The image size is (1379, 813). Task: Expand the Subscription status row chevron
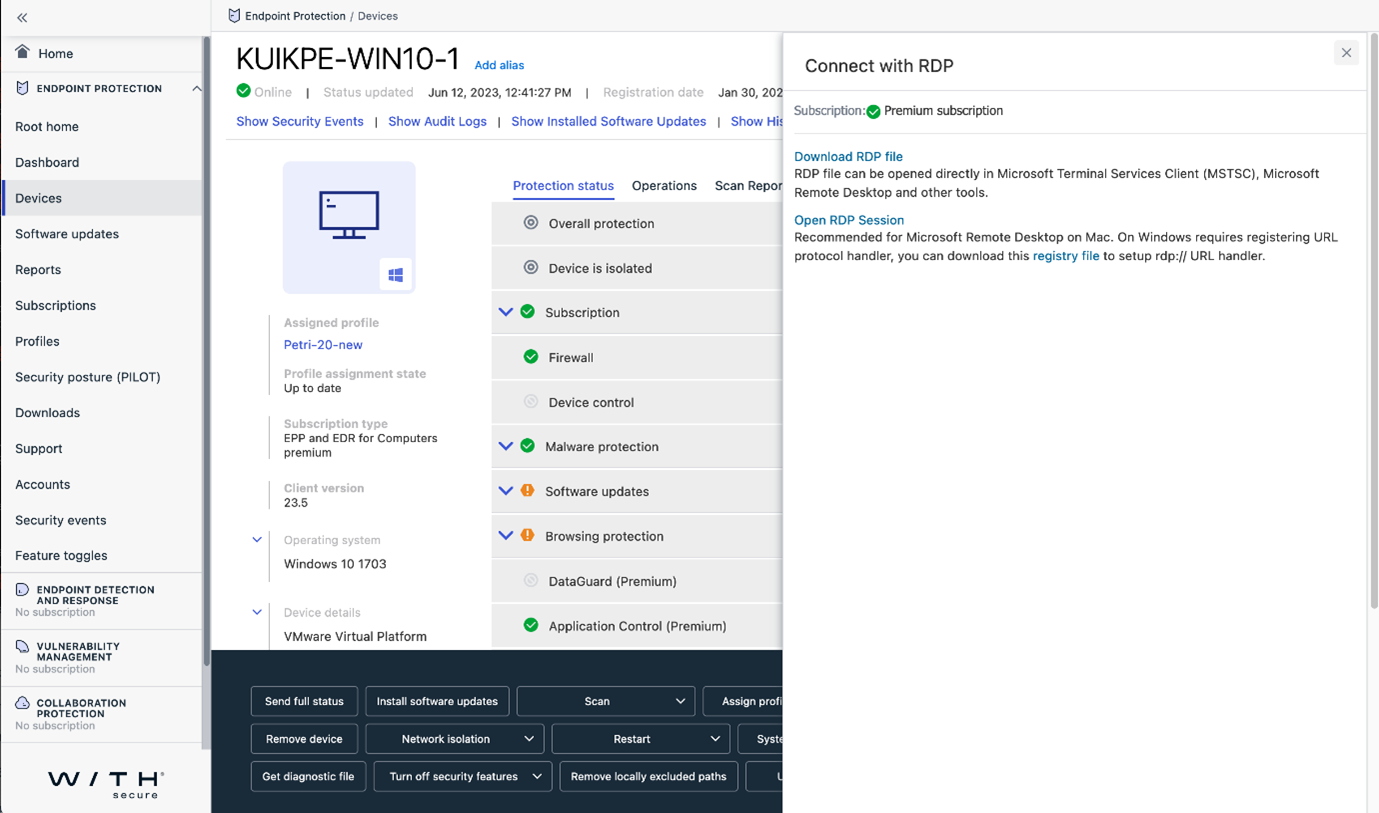click(506, 312)
